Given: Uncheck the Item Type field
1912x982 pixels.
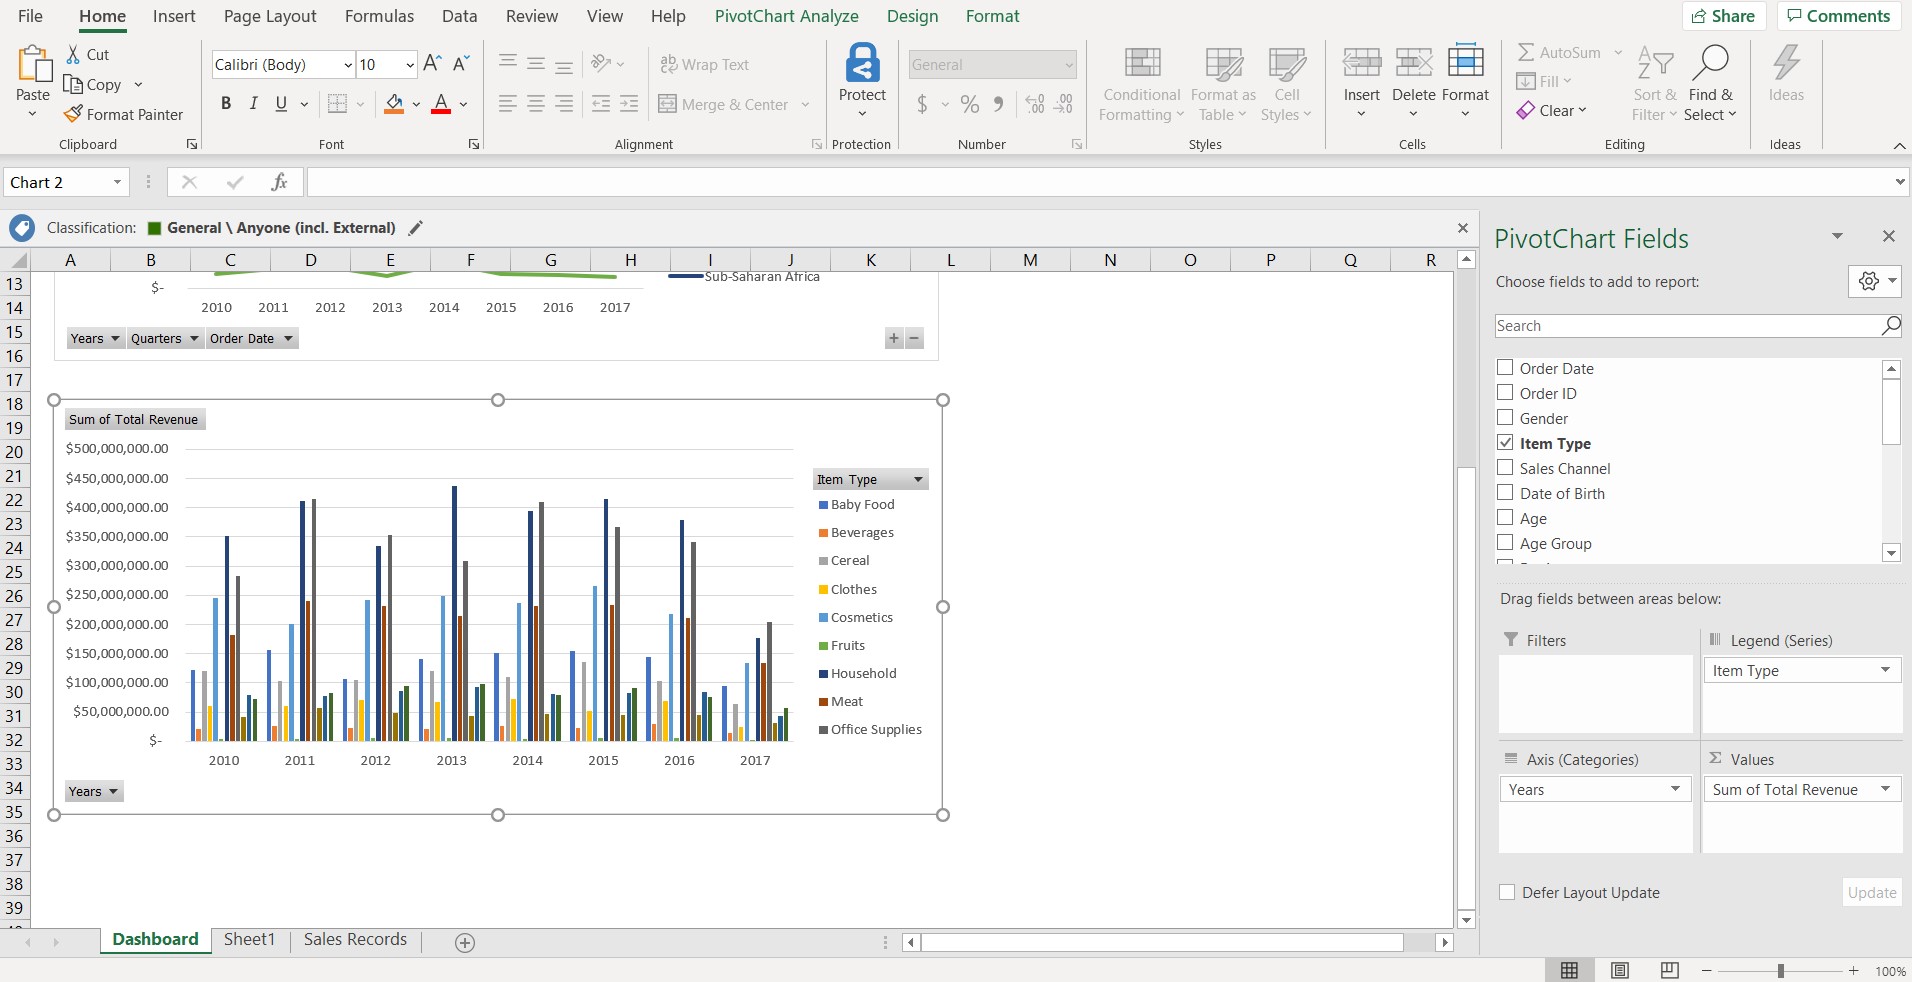Looking at the screenshot, I should click(x=1505, y=443).
